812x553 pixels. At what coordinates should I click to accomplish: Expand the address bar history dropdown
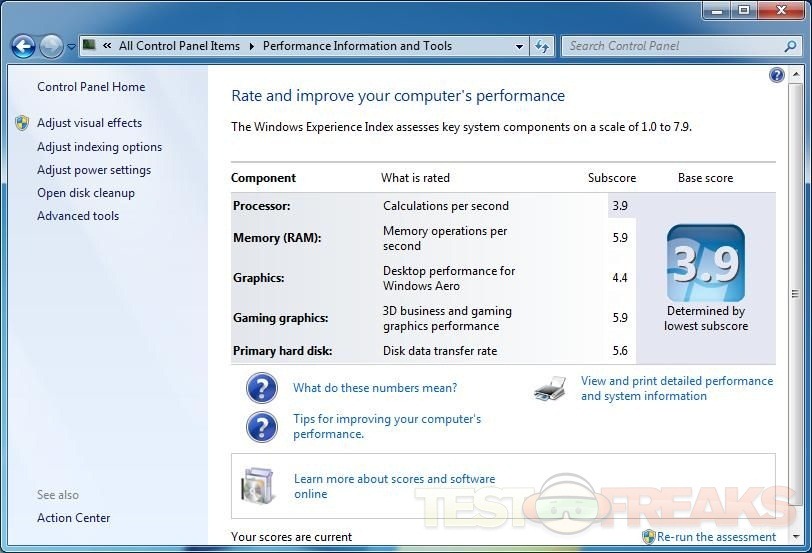pyautogui.click(x=519, y=46)
